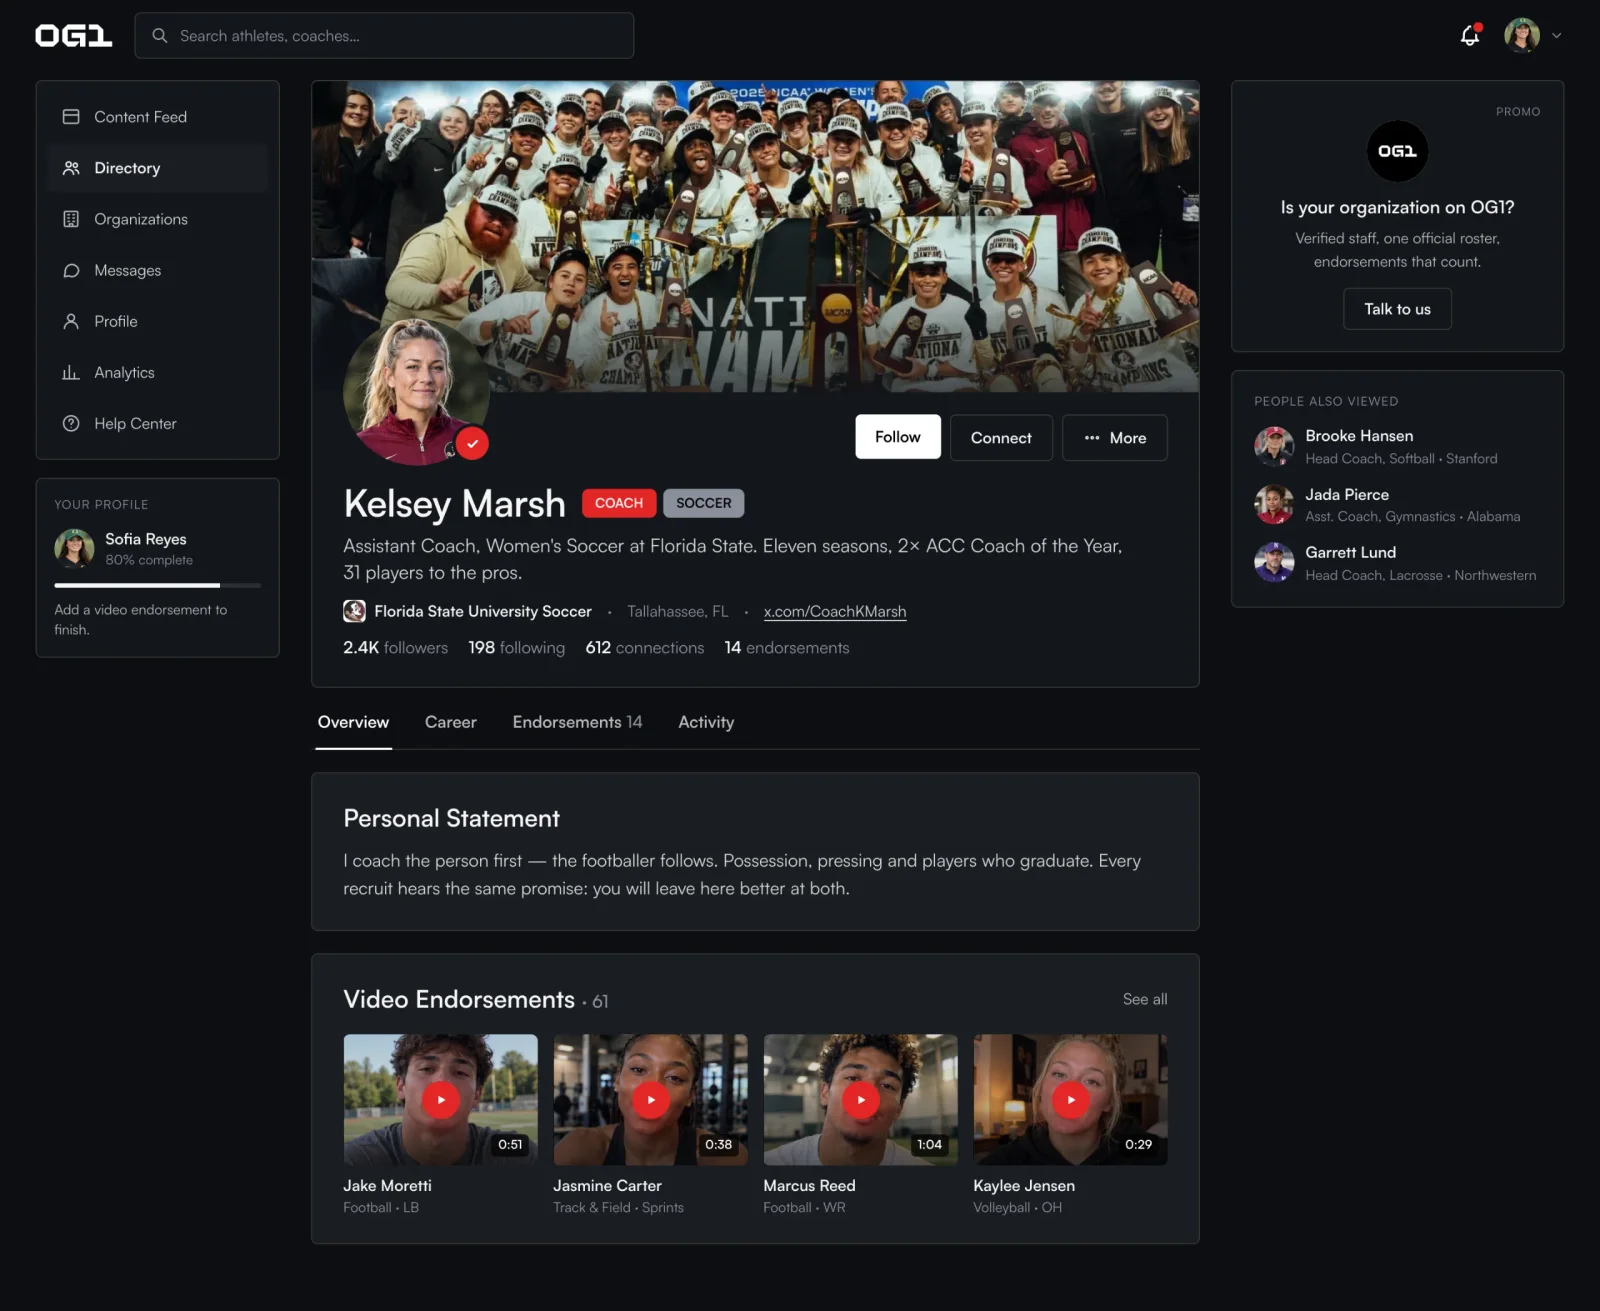1600x1311 pixels.
Task: Focus the Search athletes, coaches field
Action: [x=384, y=36]
